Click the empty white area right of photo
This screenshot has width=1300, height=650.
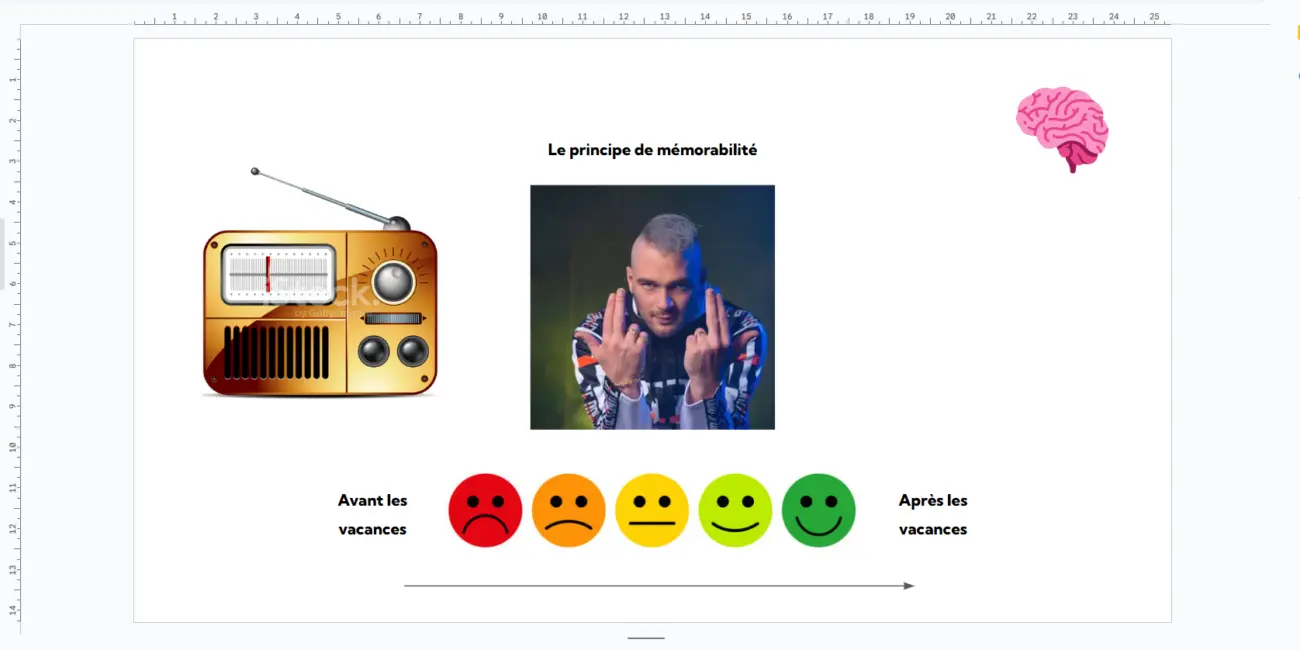tap(900, 300)
